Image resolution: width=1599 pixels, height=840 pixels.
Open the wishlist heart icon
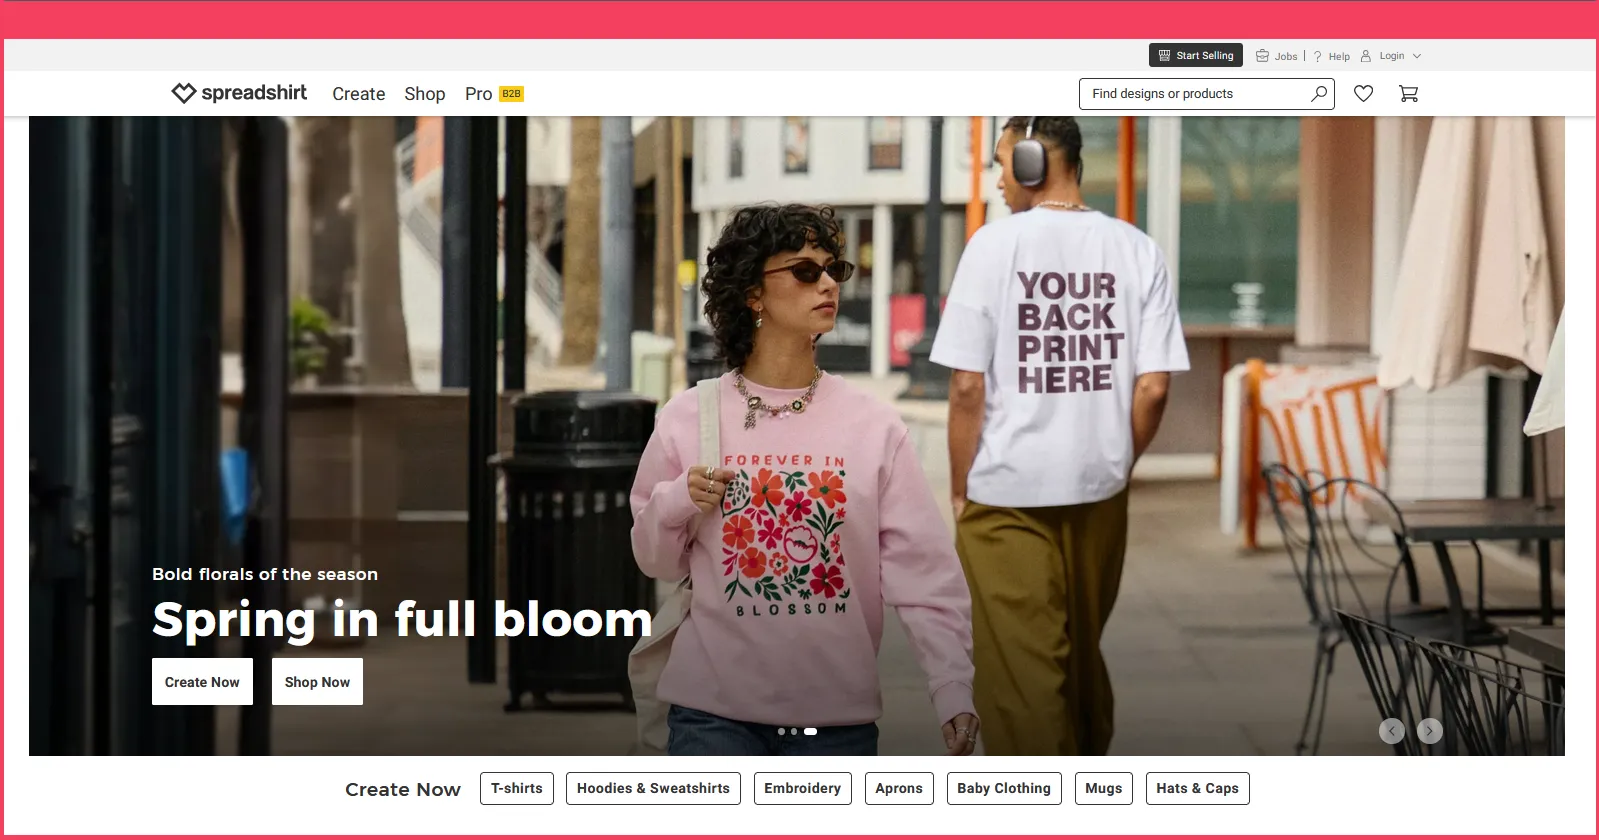(1363, 93)
